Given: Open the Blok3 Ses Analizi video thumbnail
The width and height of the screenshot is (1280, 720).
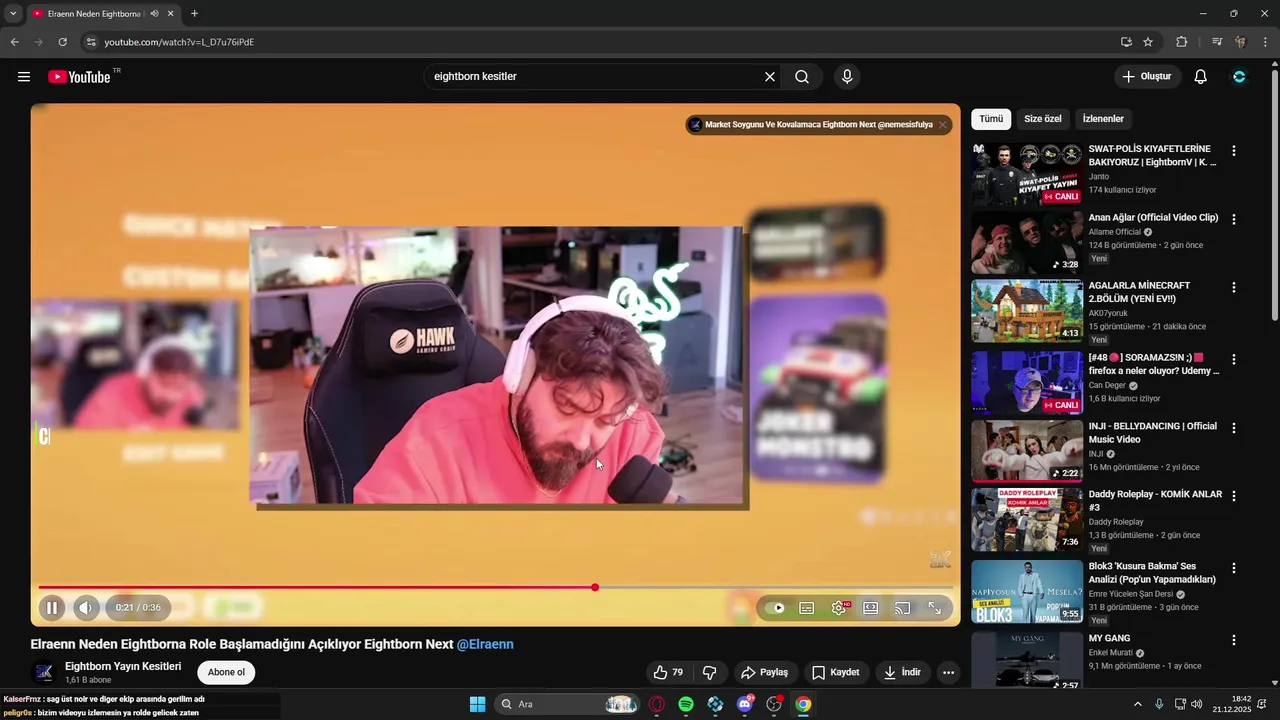Looking at the screenshot, I should tap(1027, 591).
